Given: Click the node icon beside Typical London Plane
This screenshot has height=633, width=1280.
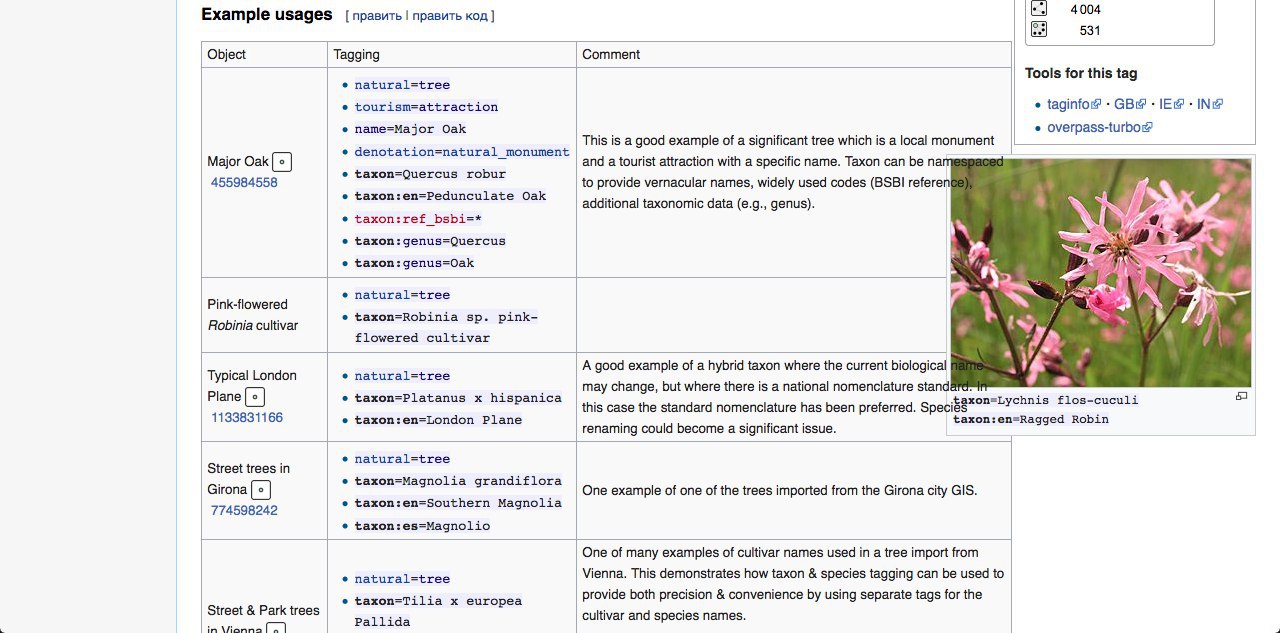Looking at the screenshot, I should click(255, 397).
